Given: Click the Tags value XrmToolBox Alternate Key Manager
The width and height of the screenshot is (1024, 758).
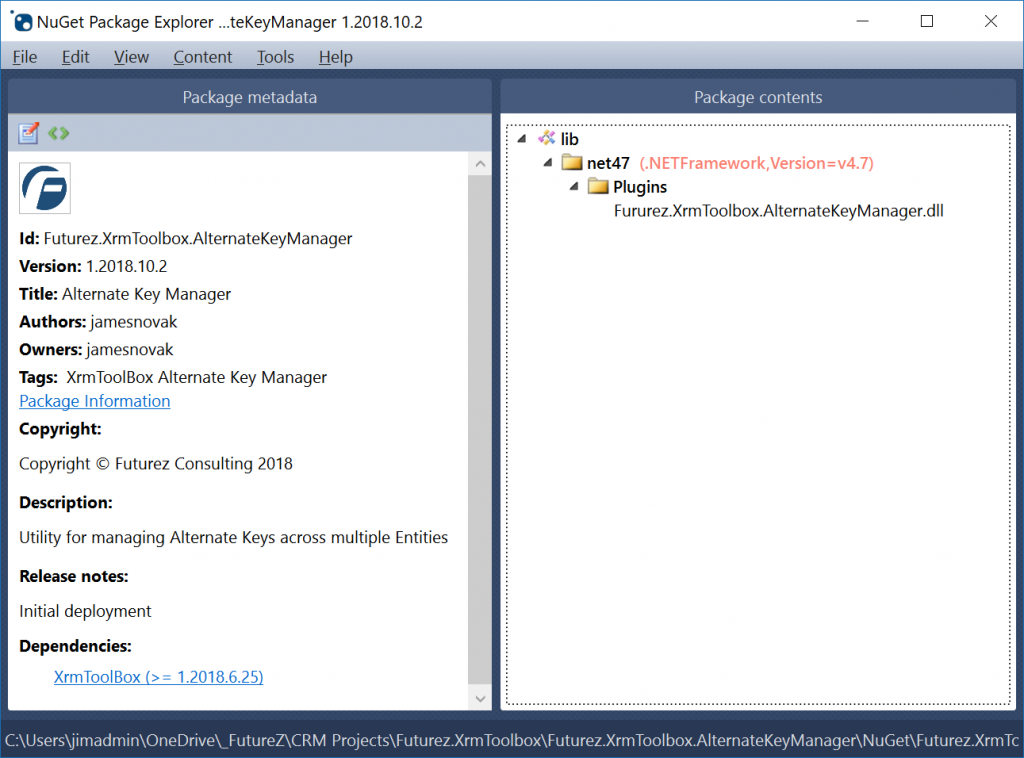Looking at the screenshot, I should click(x=197, y=377).
